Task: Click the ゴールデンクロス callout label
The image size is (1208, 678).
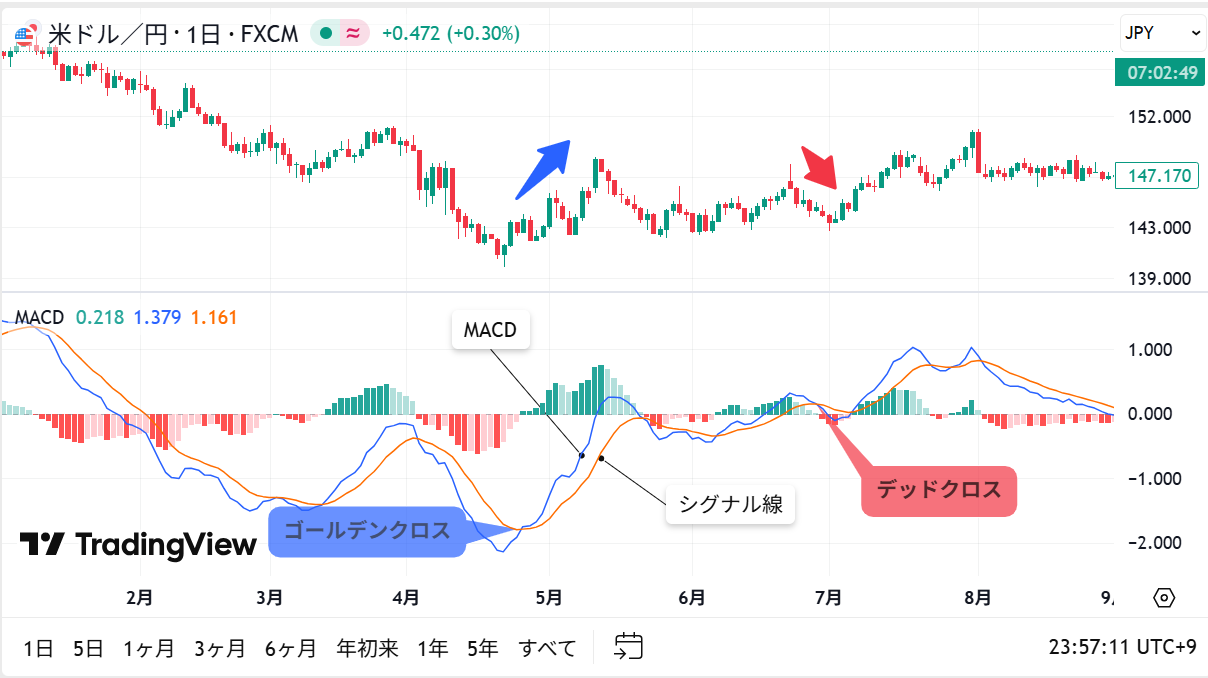Action: [367, 531]
